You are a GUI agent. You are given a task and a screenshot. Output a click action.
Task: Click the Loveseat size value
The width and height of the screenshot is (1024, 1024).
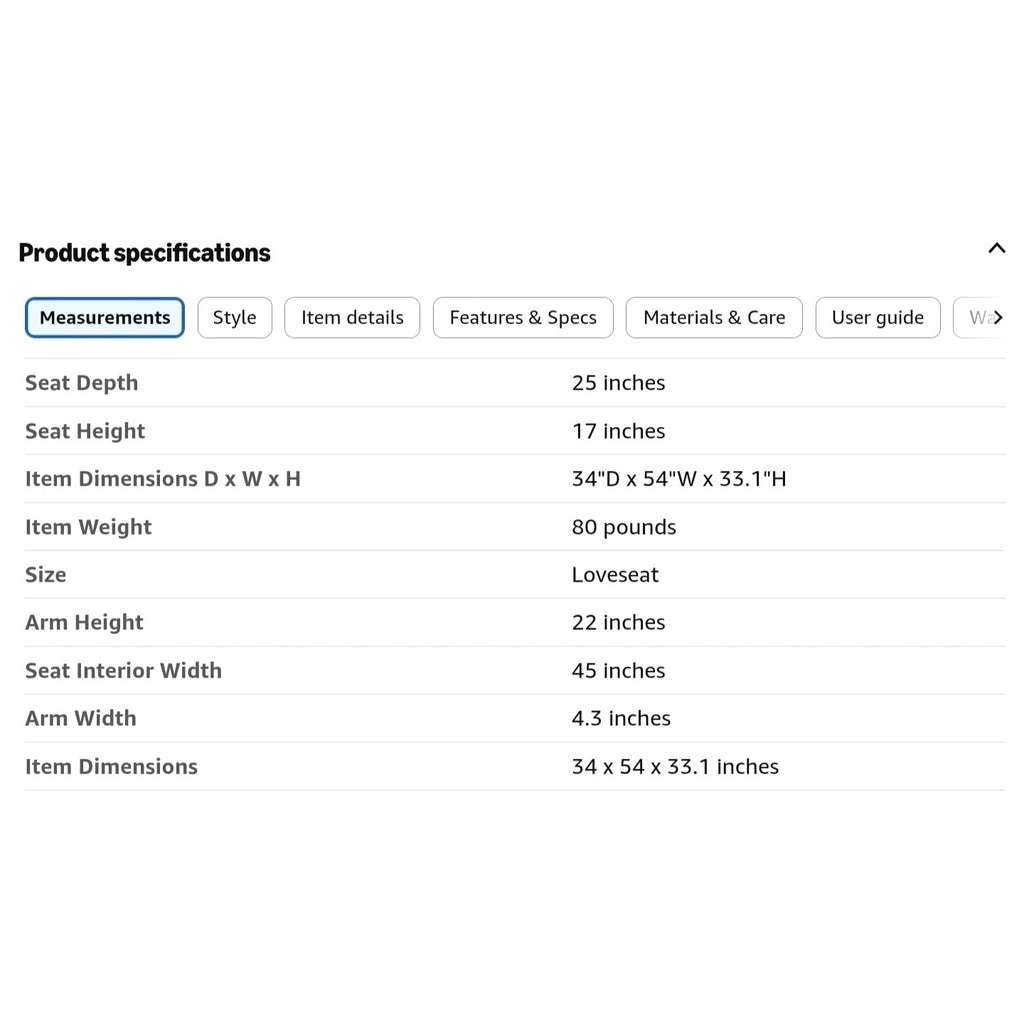click(x=615, y=575)
